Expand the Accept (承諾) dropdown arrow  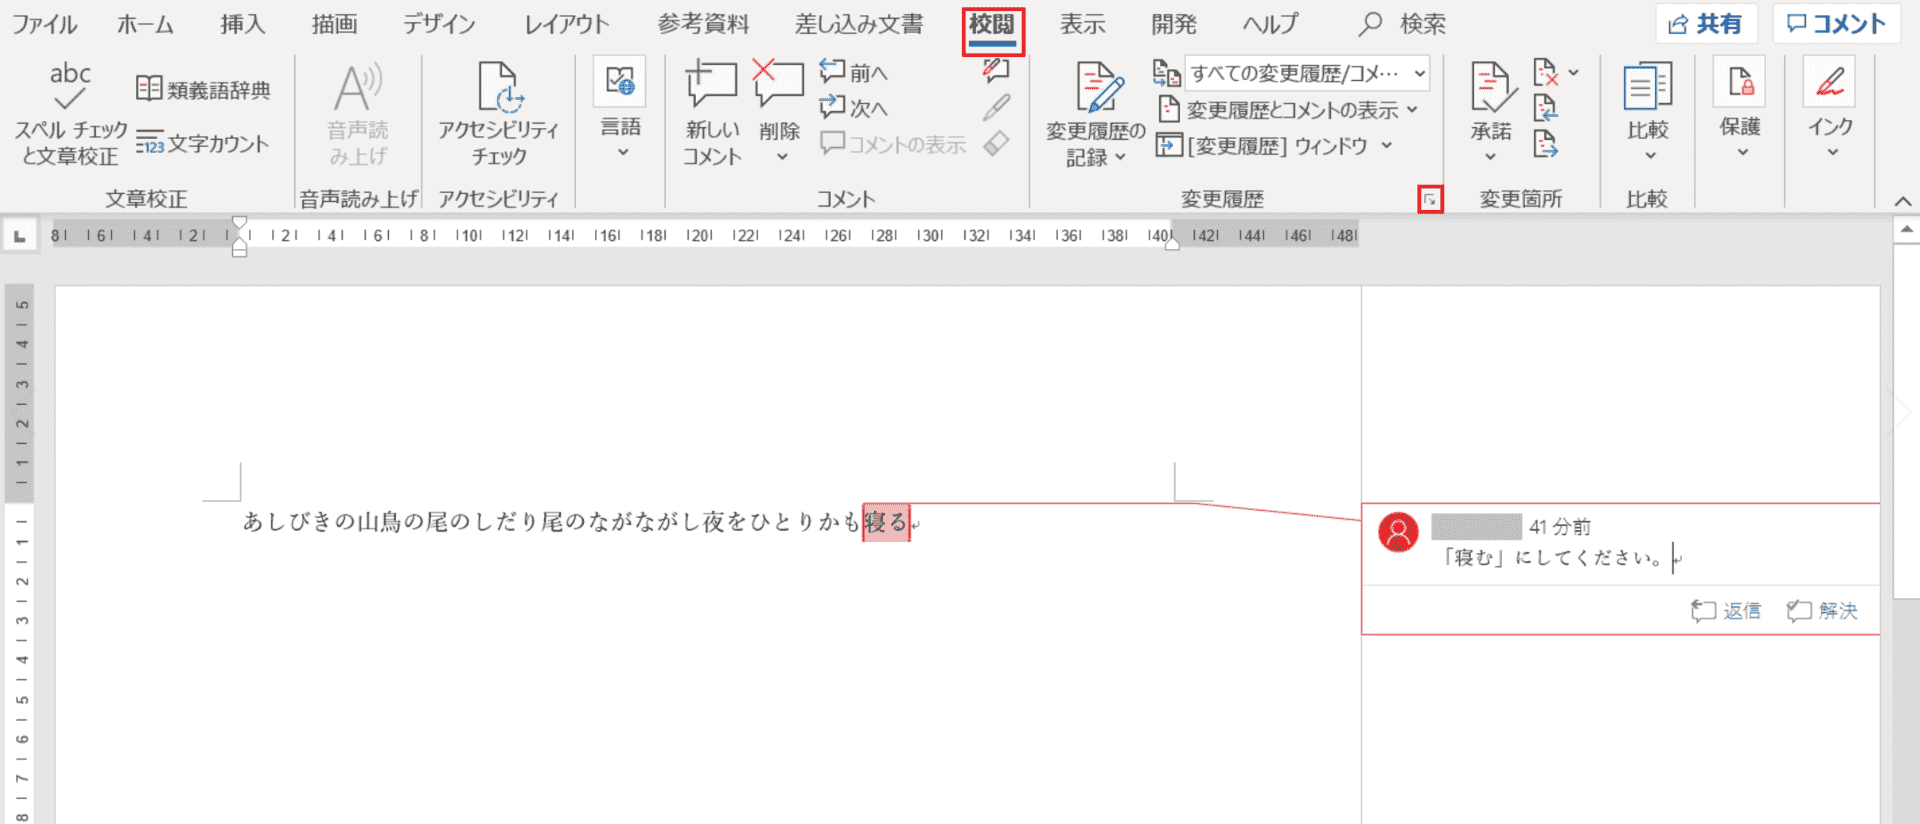coord(1490,156)
